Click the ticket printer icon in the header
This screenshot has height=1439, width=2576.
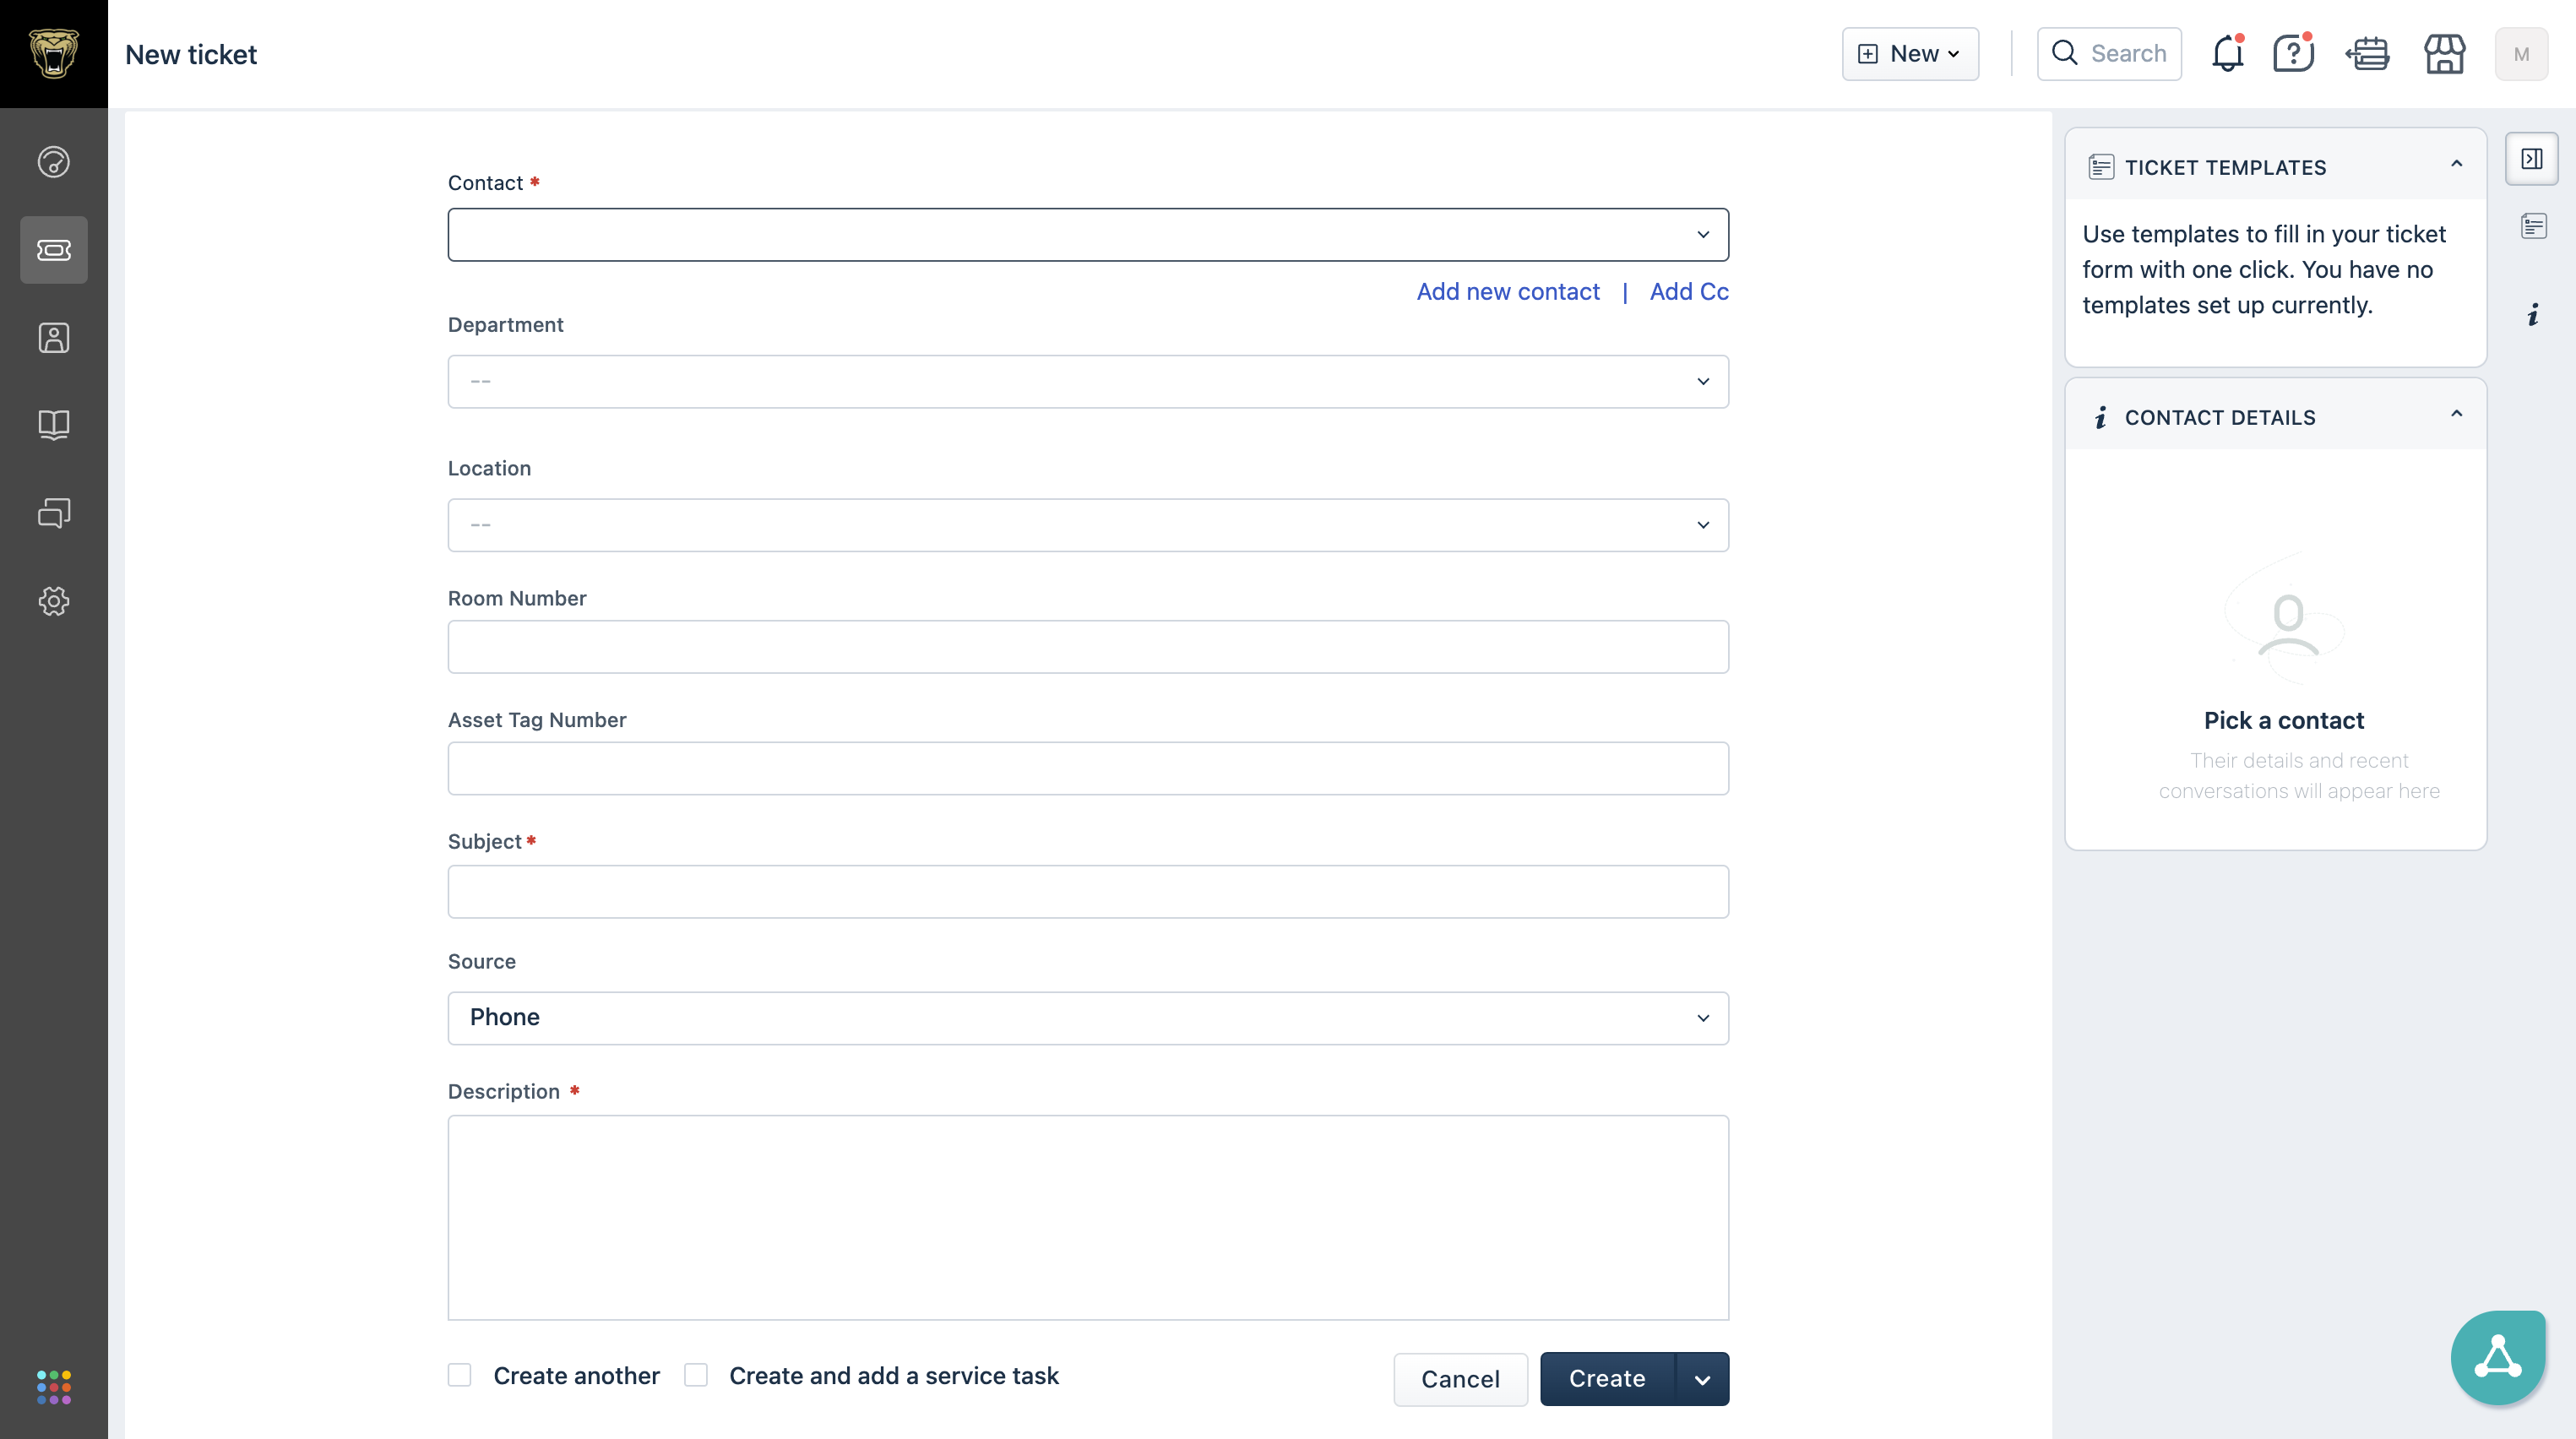coord(2368,54)
